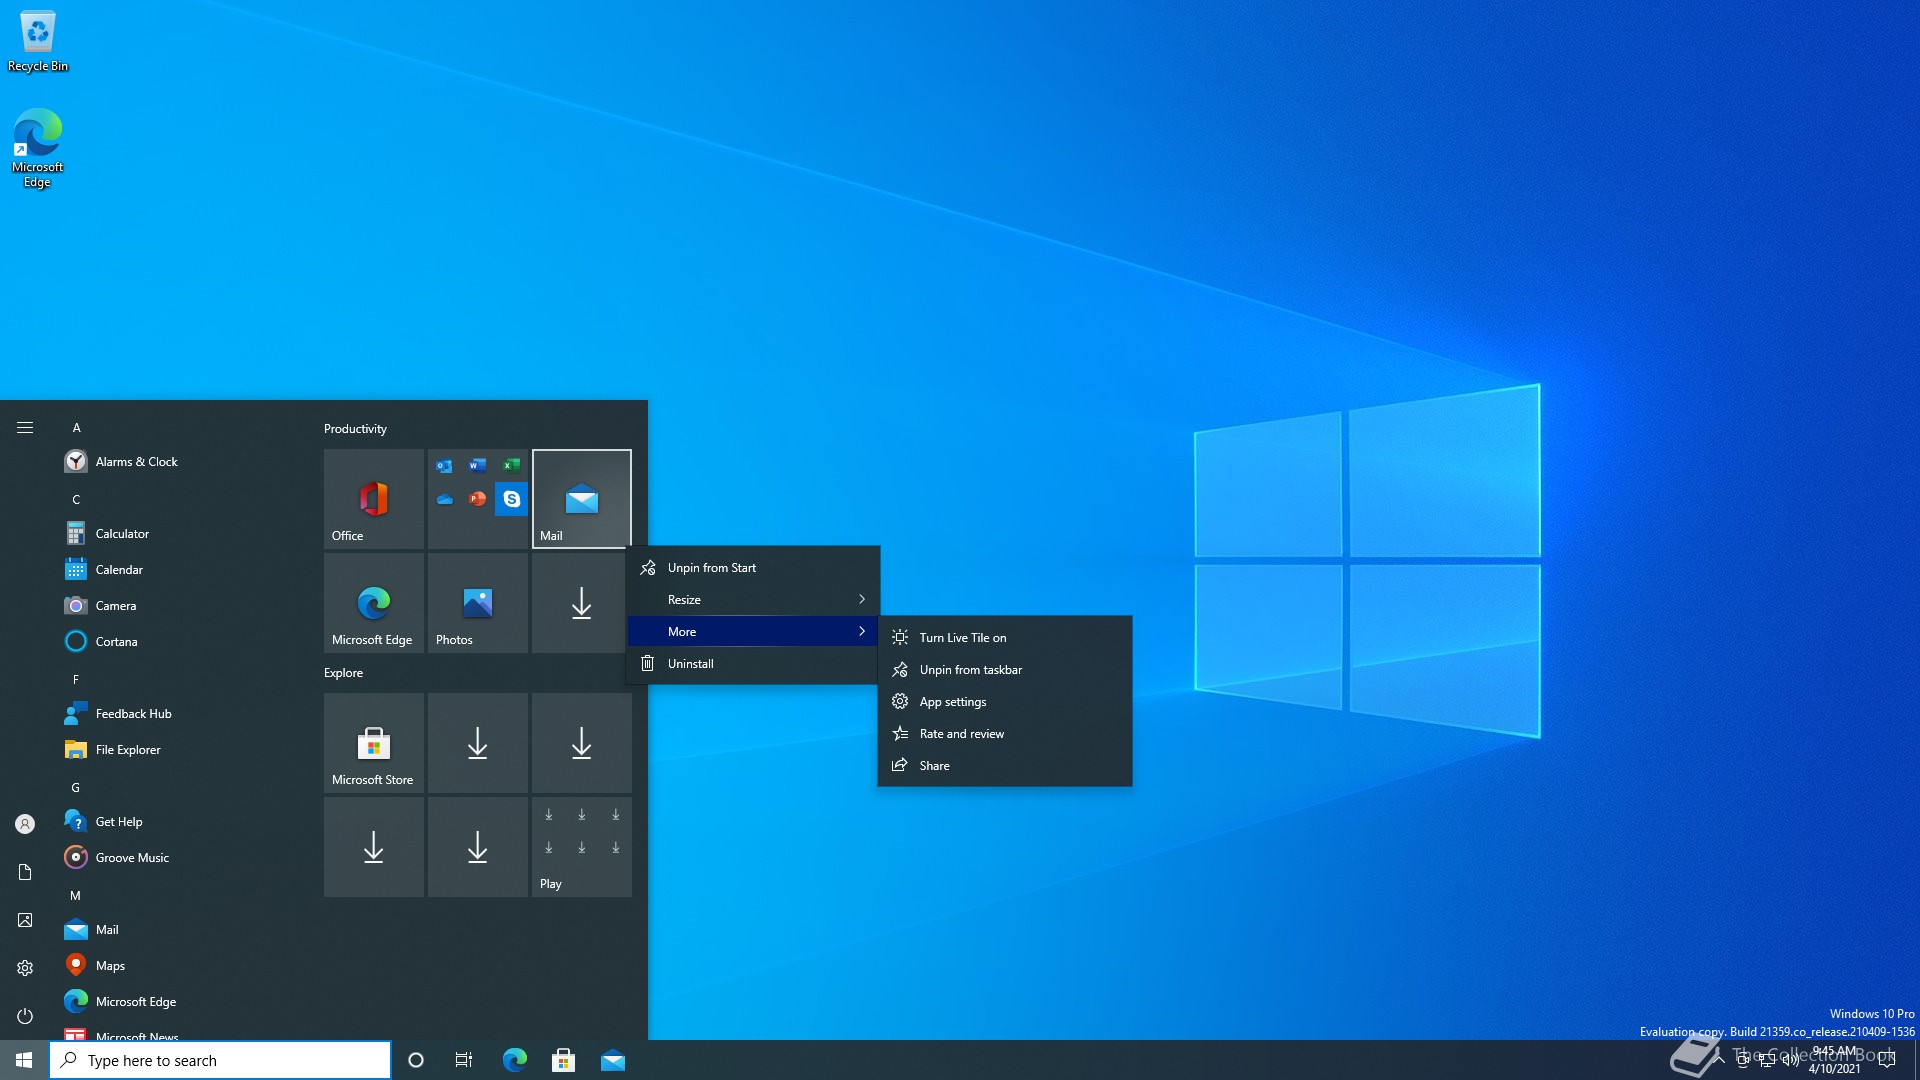Screen dimensions: 1920x1080
Task: Open the Microsoft Edge tile
Action: (x=374, y=603)
